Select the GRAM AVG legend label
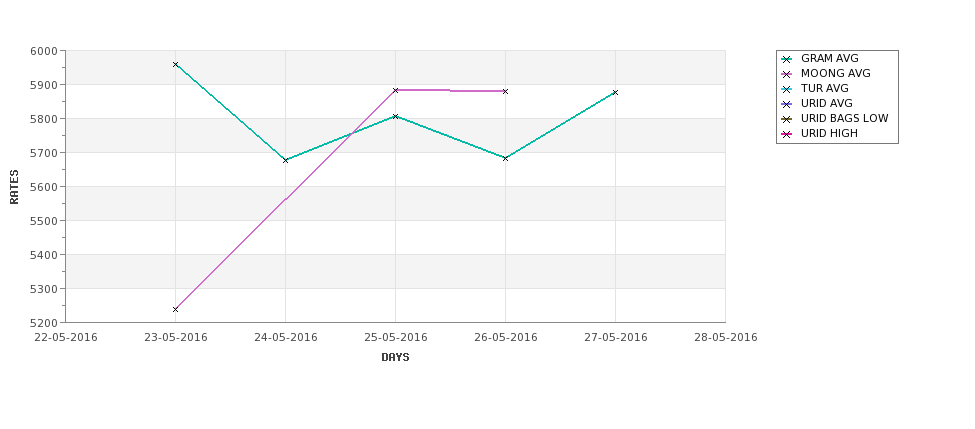This screenshot has height=429, width=975. click(x=829, y=58)
